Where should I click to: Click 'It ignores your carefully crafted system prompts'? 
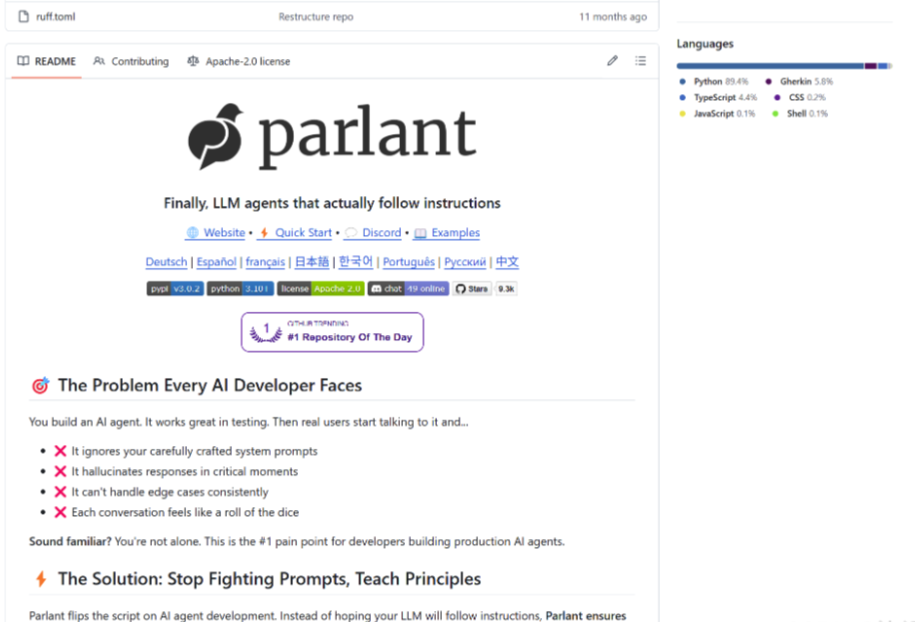coord(194,451)
